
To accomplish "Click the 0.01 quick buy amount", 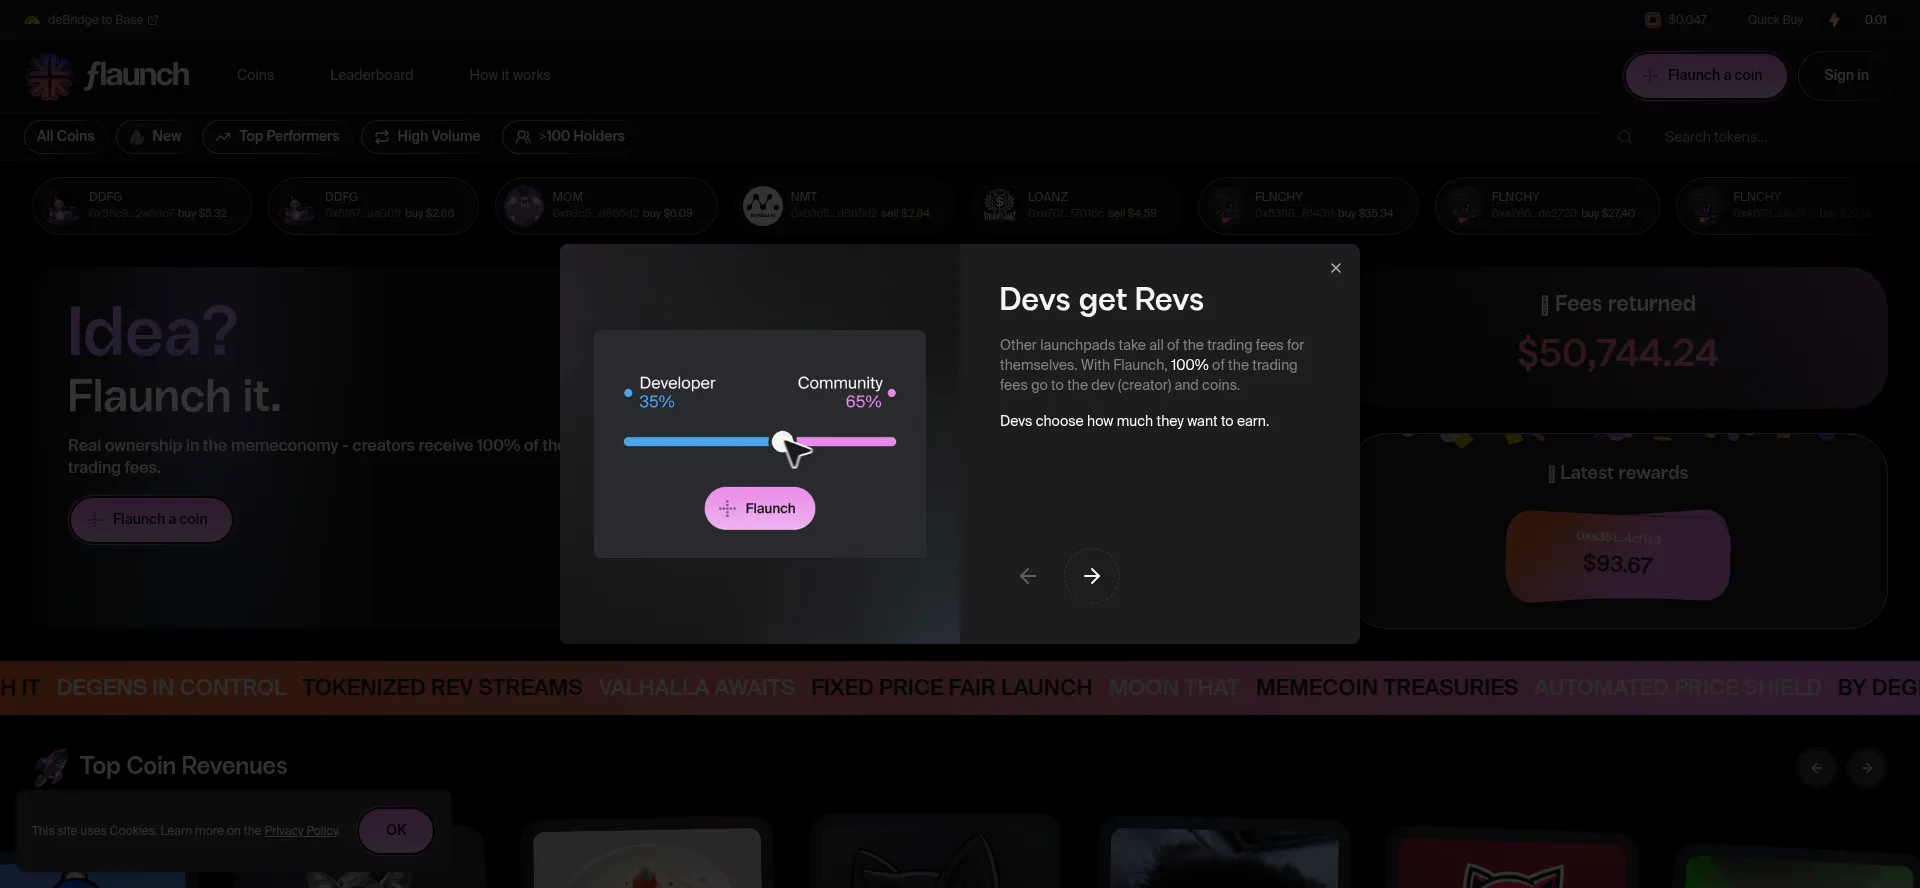I will coord(1876,20).
